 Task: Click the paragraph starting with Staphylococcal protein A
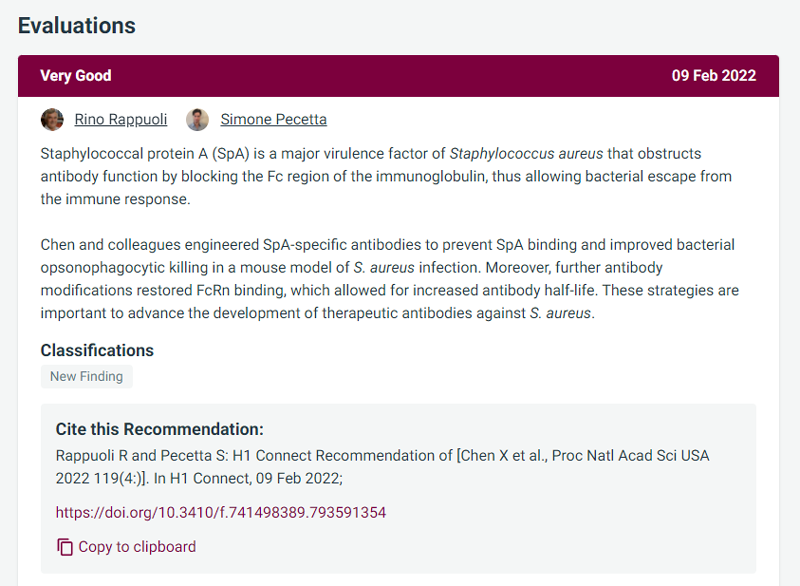pos(386,176)
